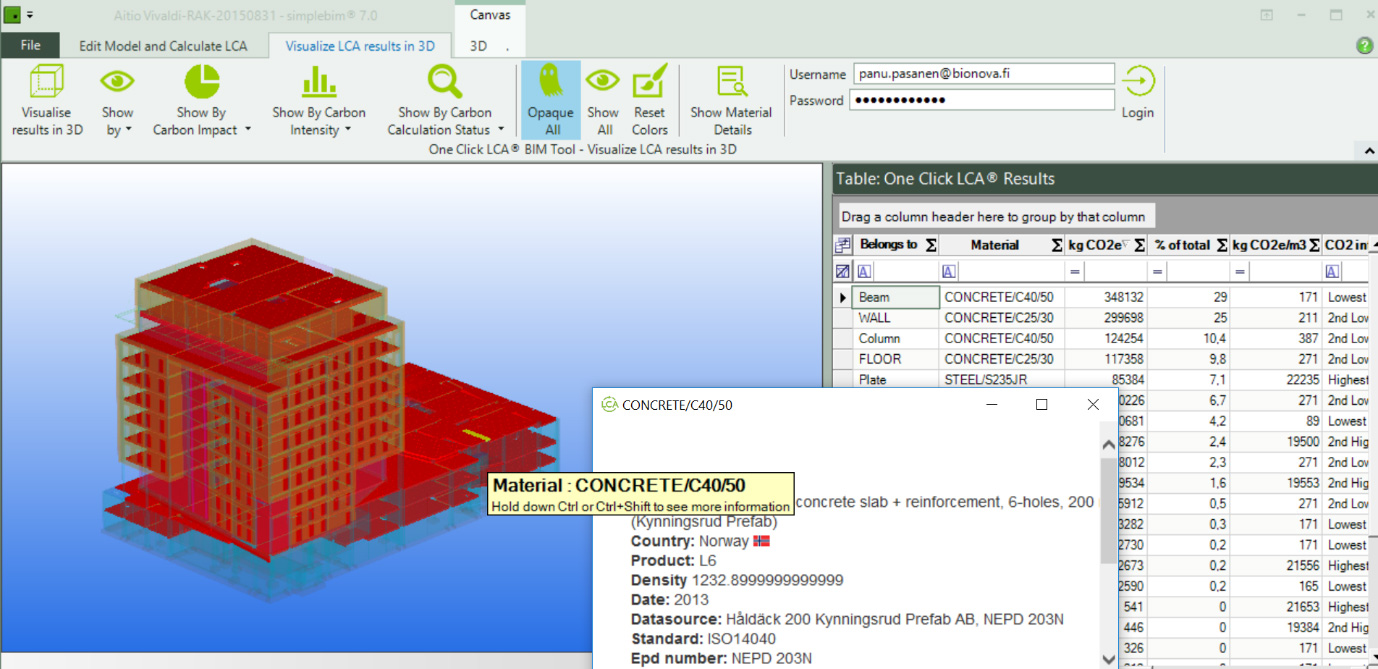
Task: Select the Beam row indicator arrow
Action: [x=843, y=297]
